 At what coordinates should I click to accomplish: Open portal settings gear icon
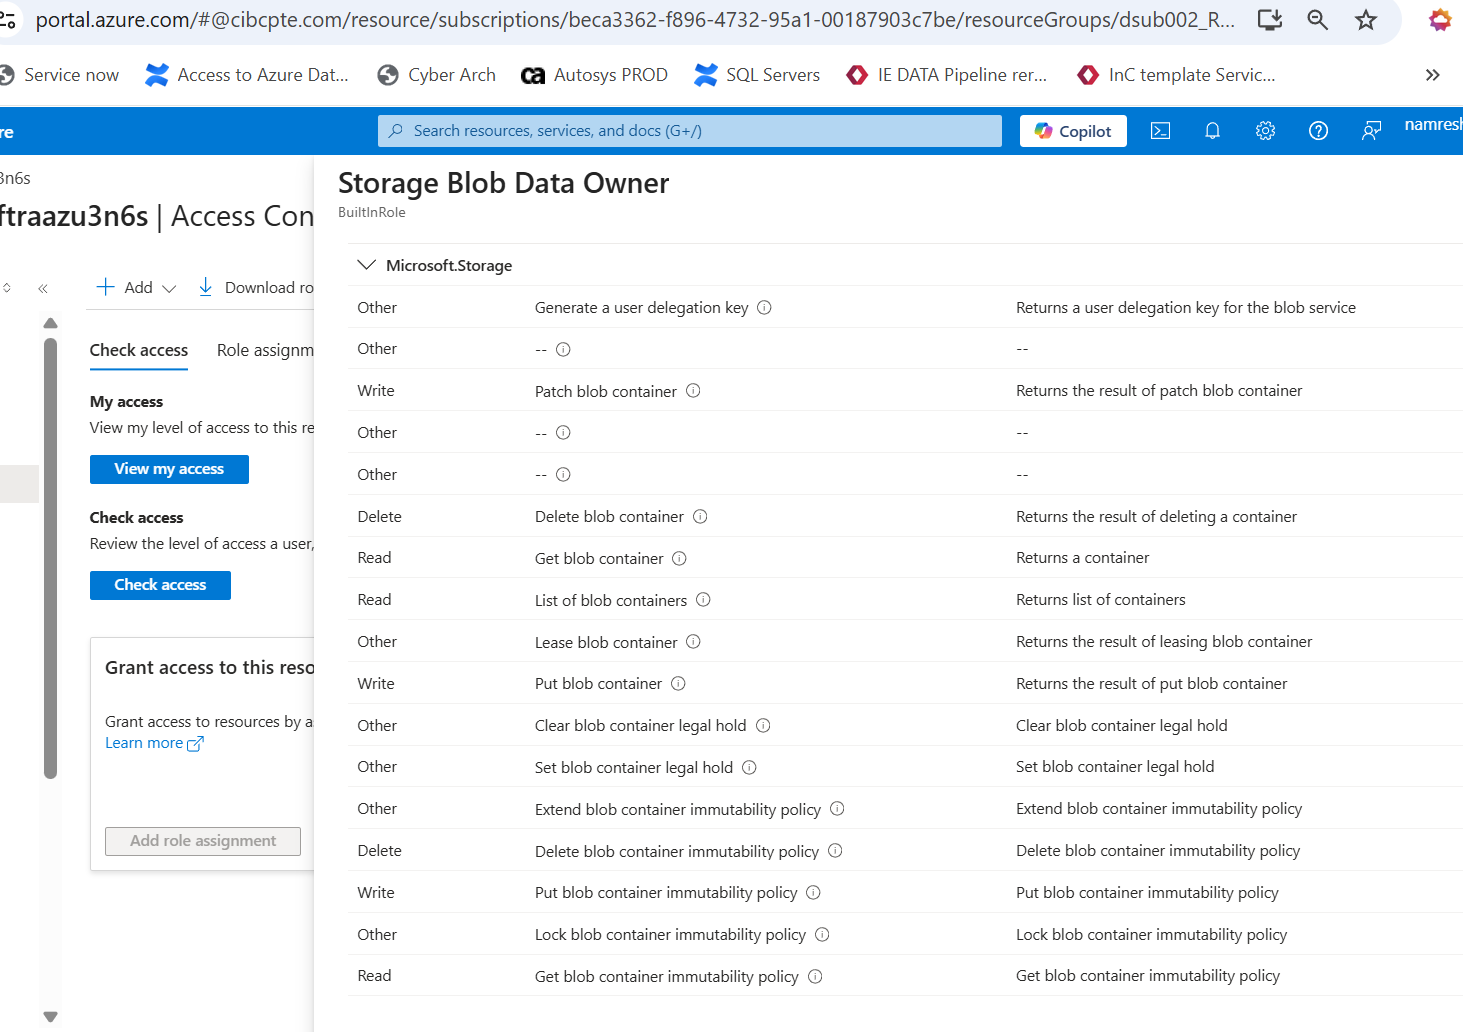click(1265, 131)
